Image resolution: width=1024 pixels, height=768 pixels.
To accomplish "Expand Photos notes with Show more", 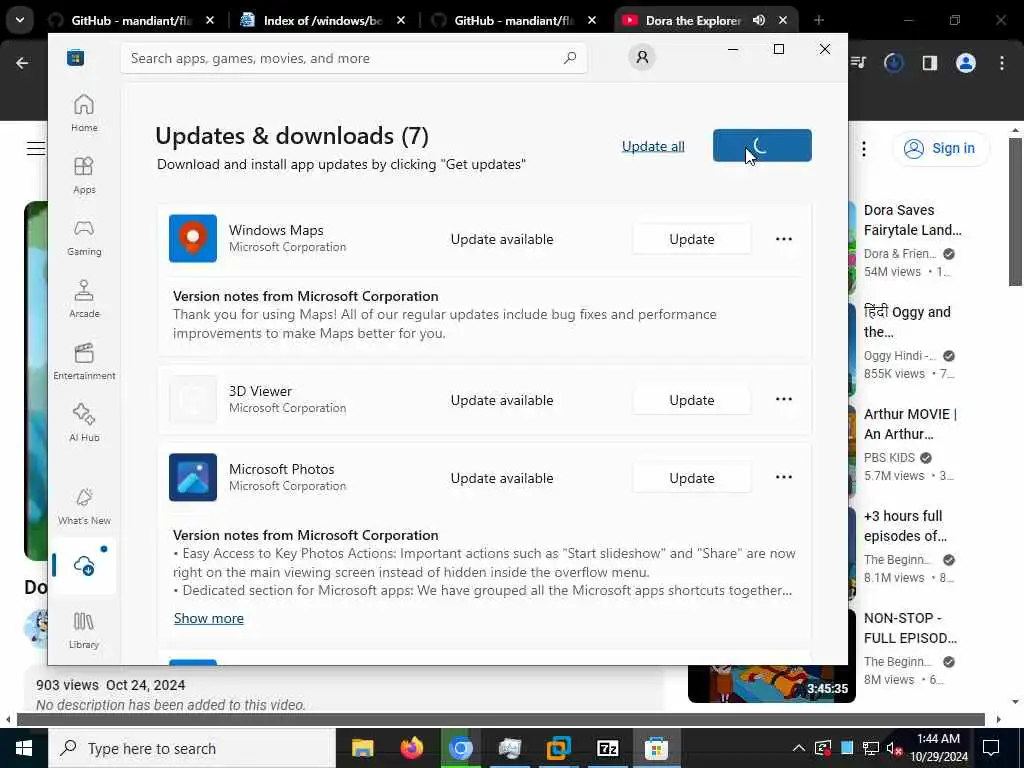I will (208, 618).
